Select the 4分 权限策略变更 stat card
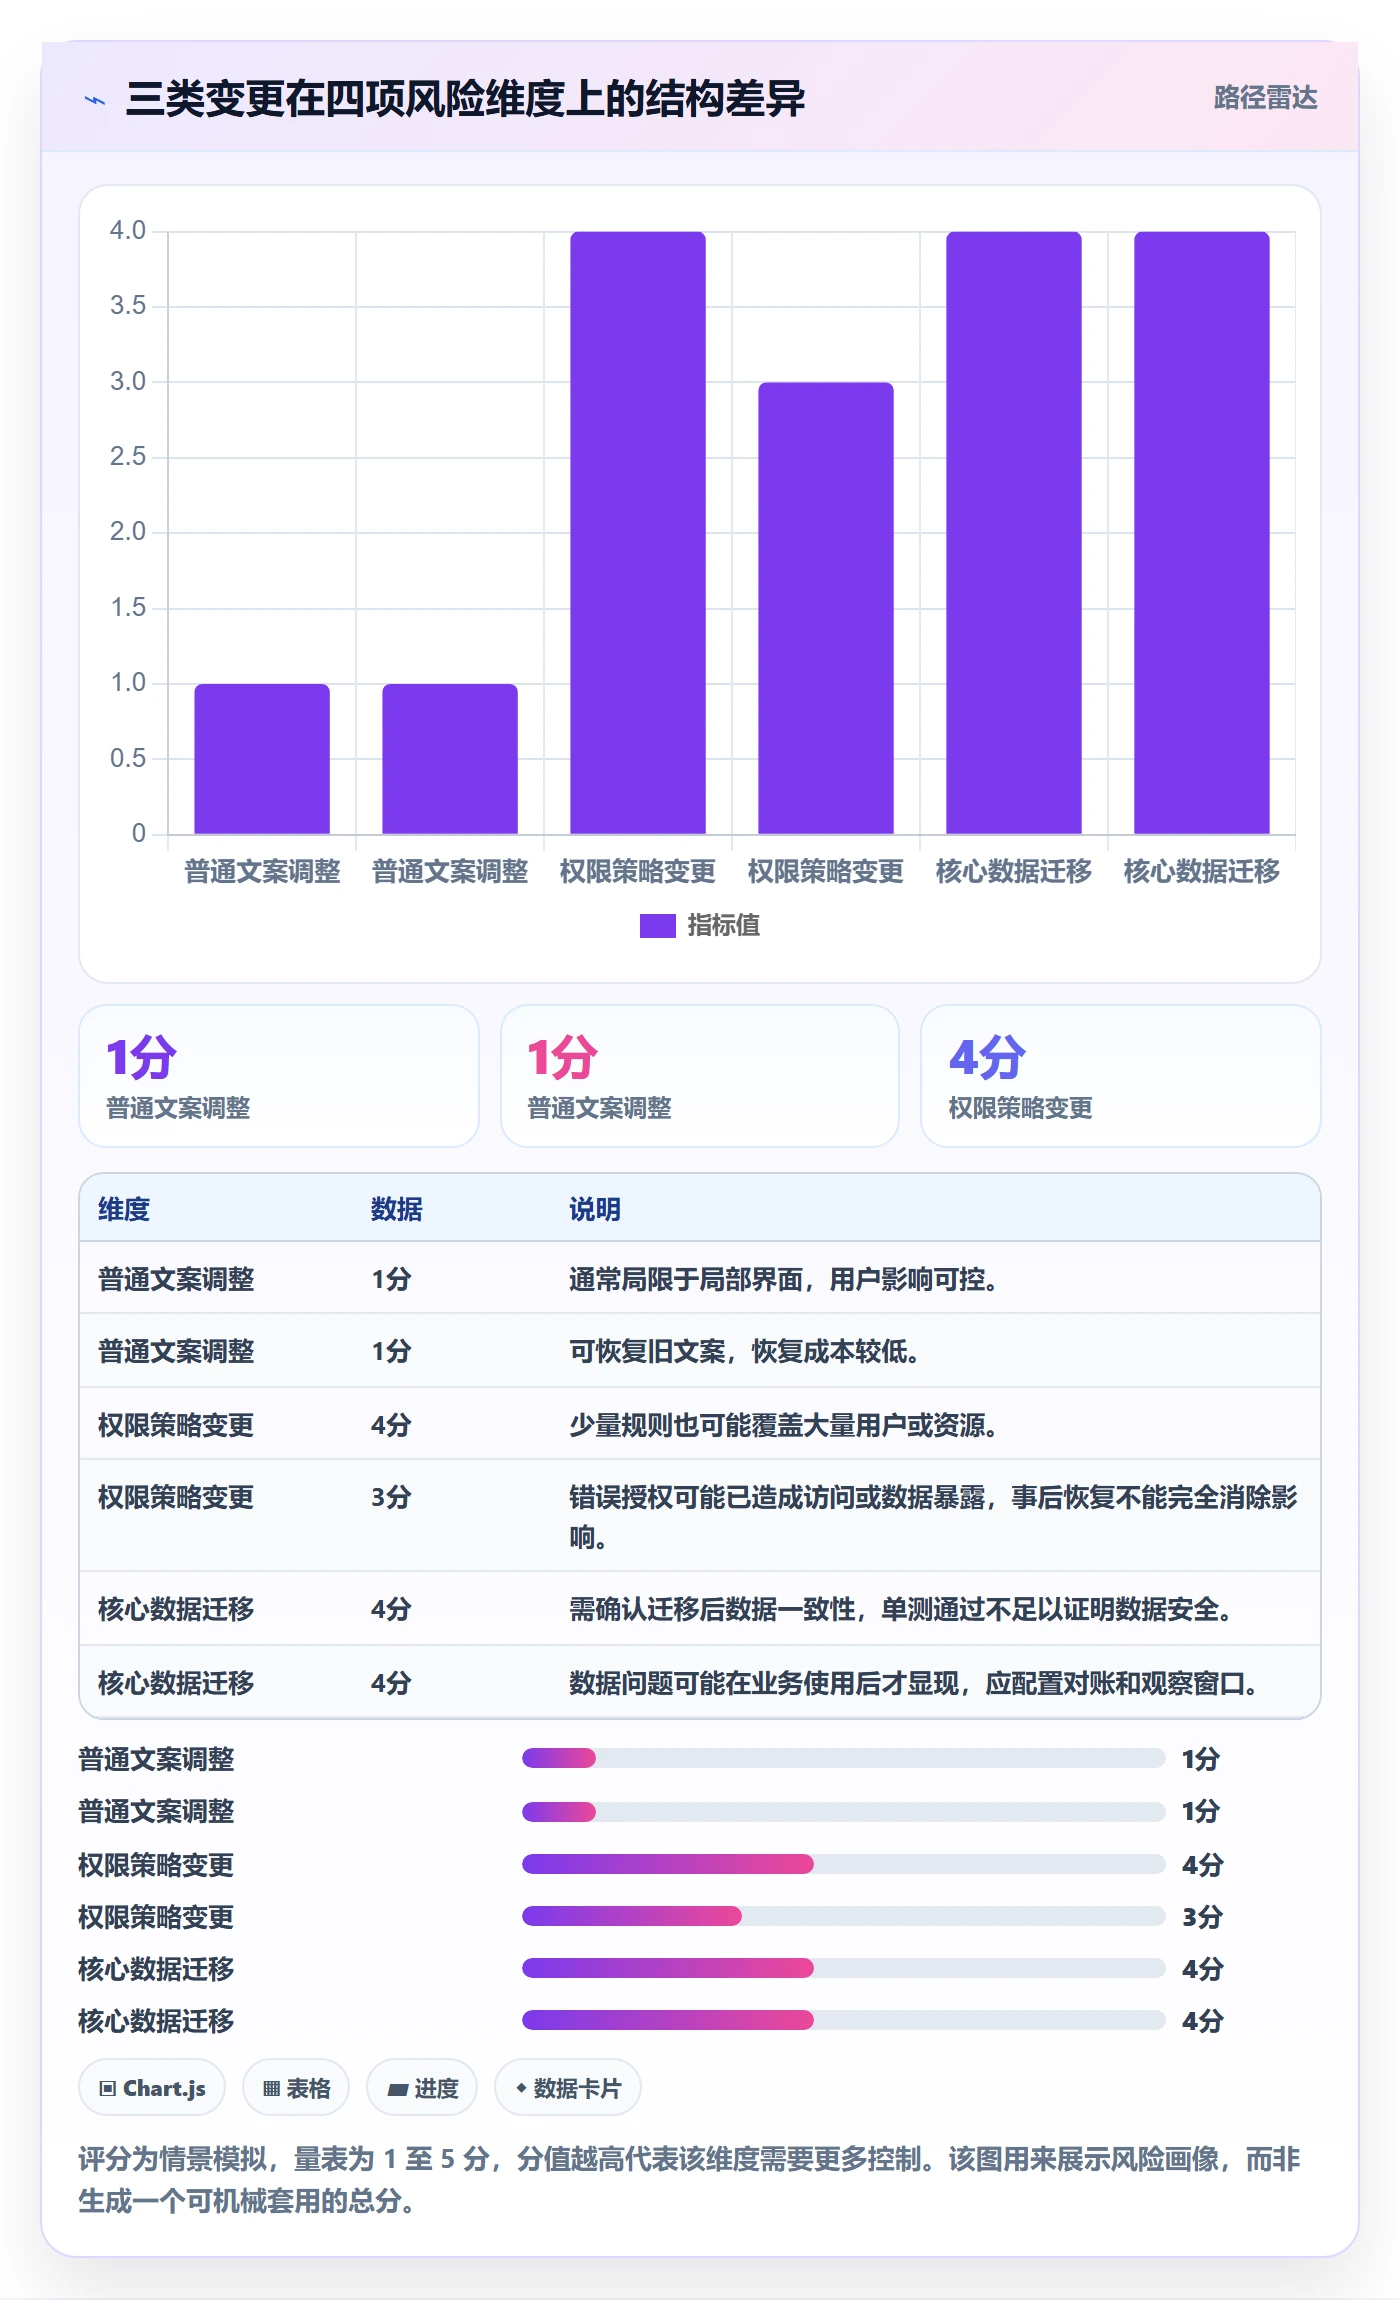The height and width of the screenshot is (2300, 1400). pyautogui.click(x=1120, y=1076)
